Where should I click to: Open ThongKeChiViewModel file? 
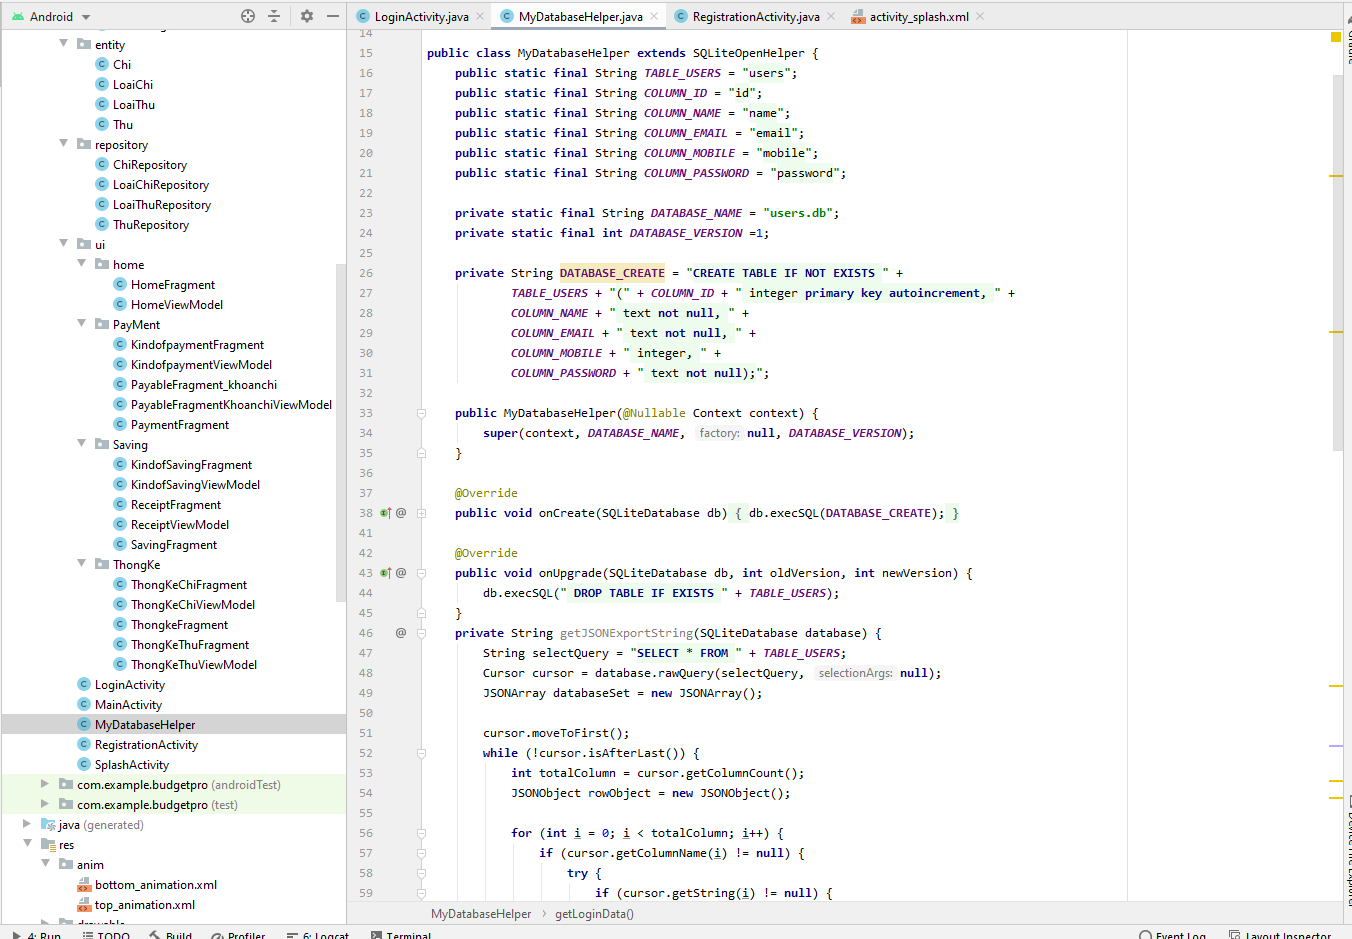192,604
